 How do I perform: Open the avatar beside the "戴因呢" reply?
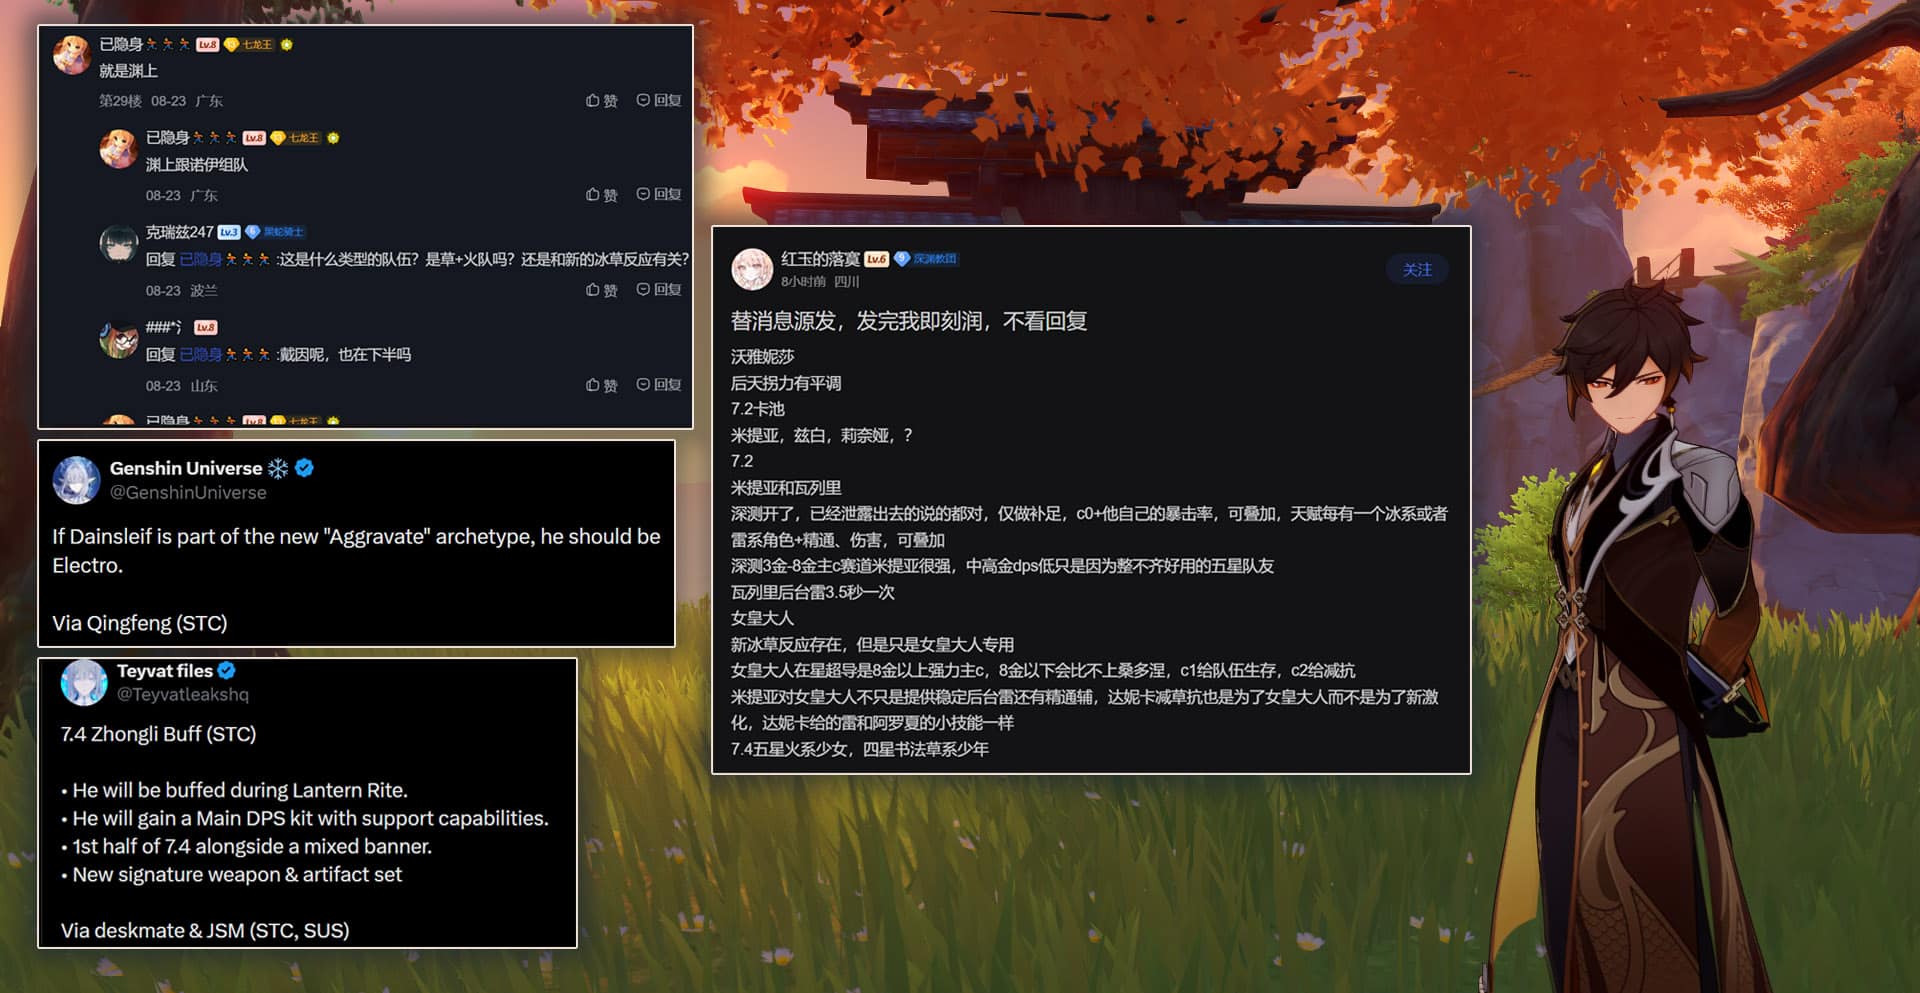[118, 338]
